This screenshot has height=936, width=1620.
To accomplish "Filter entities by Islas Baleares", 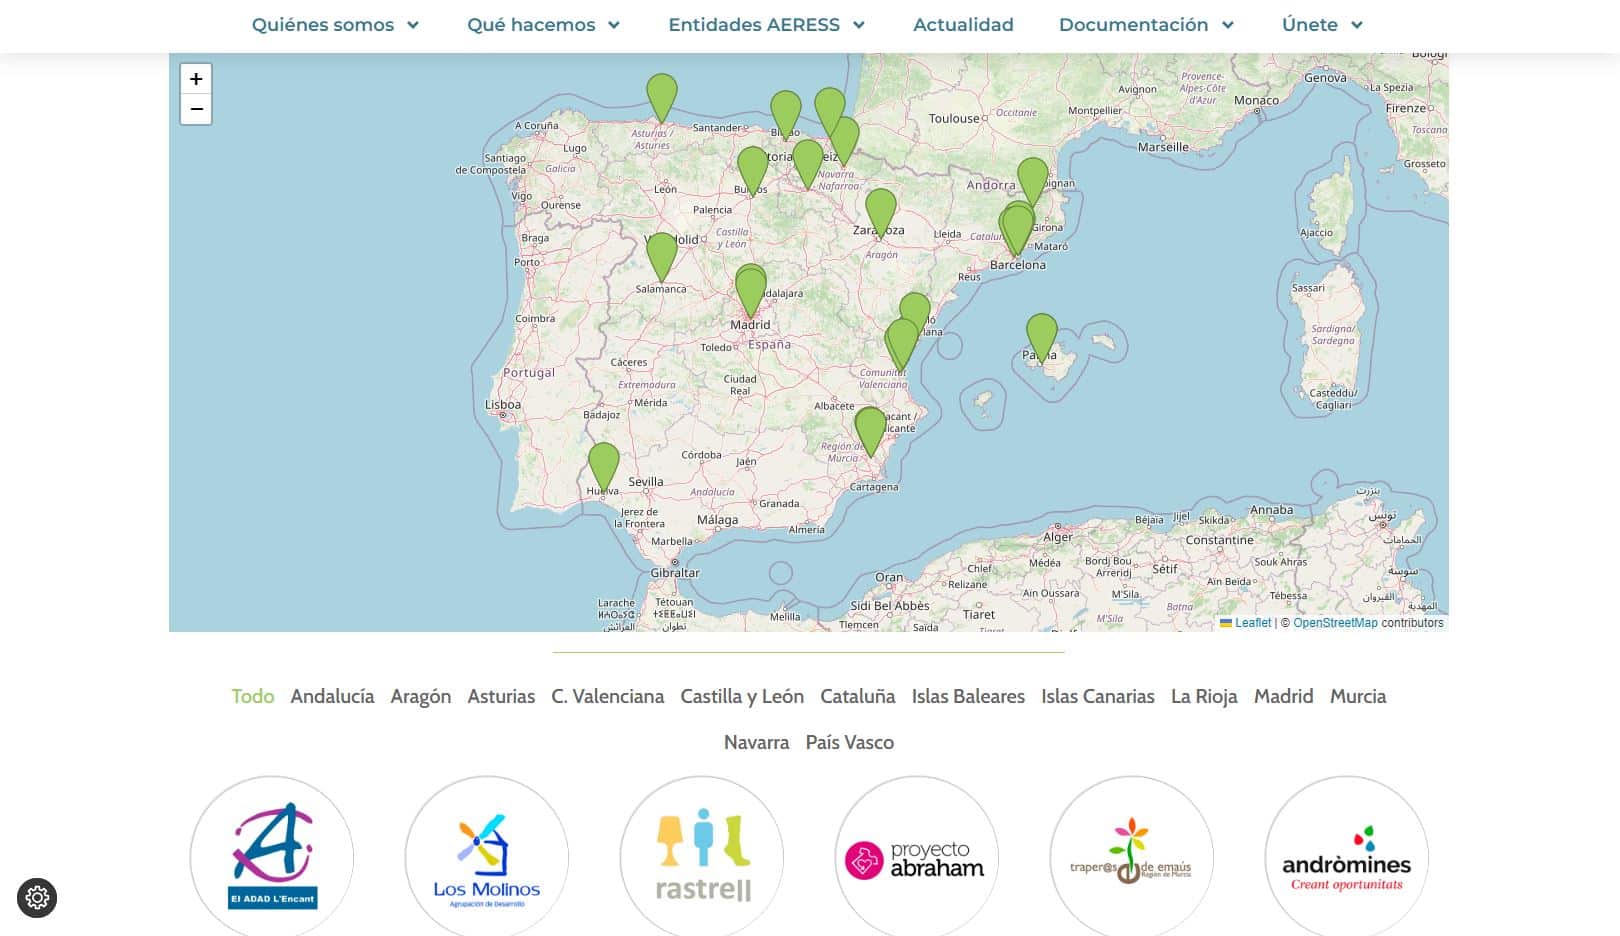I will (x=968, y=697).
